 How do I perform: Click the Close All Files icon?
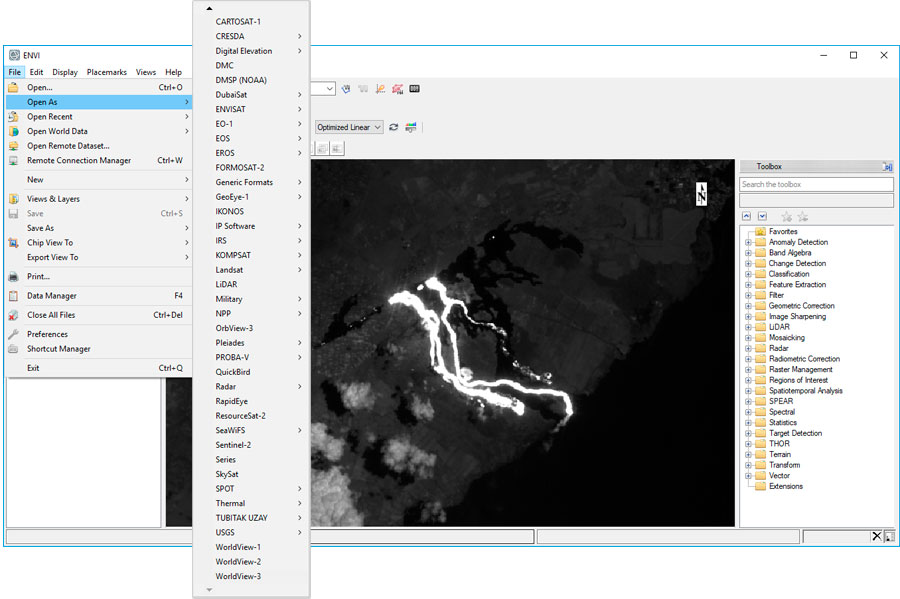tap(13, 316)
